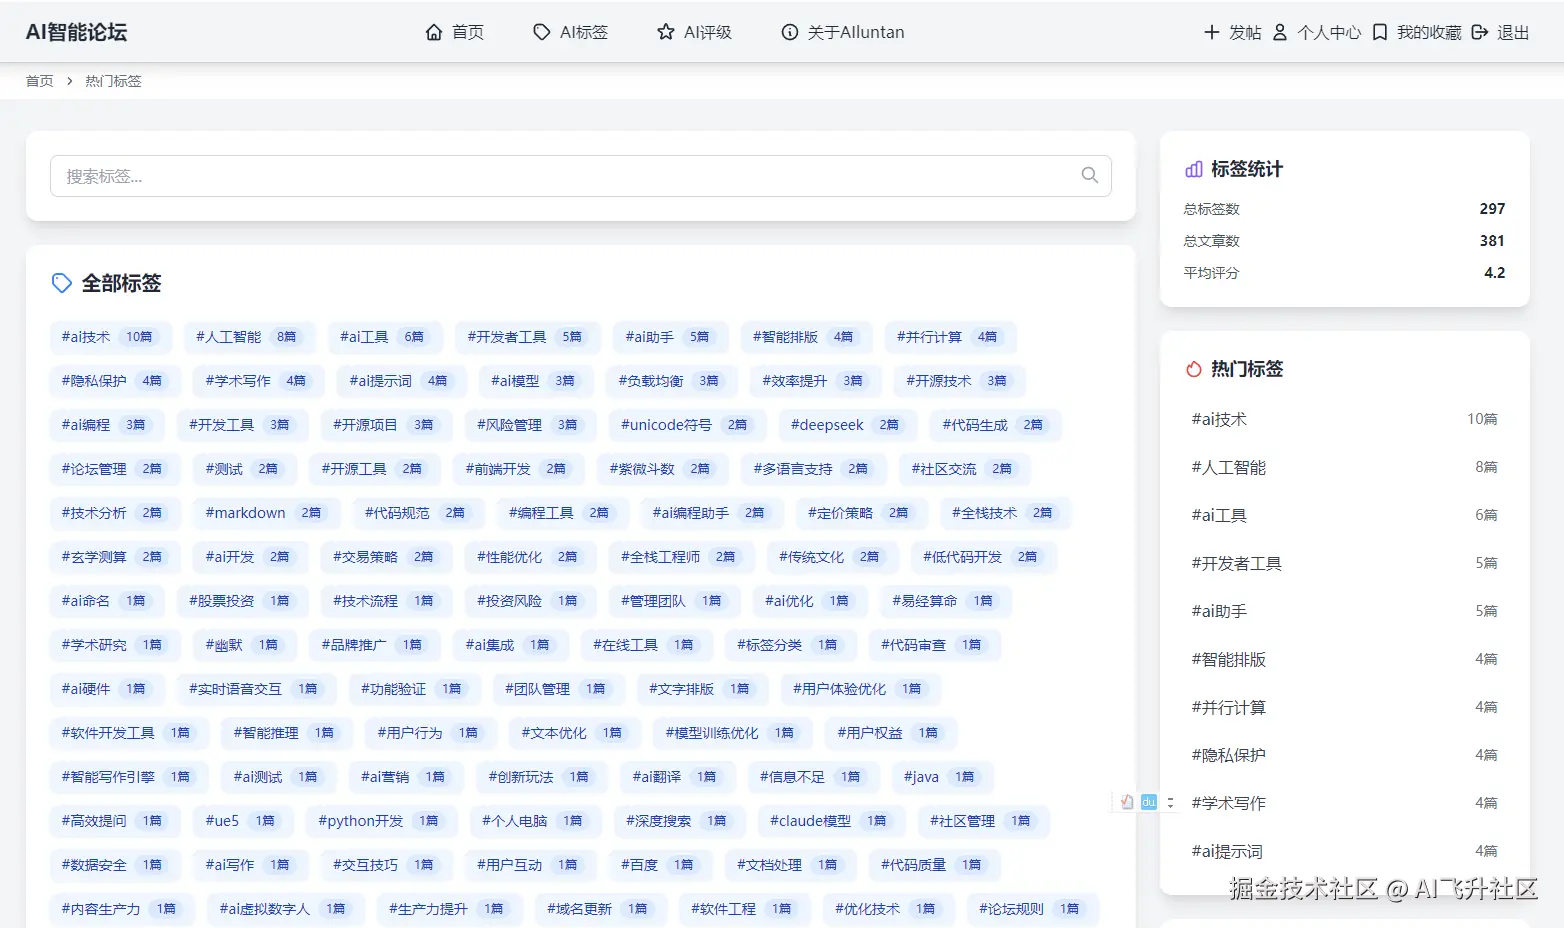Choose the #紫微斗数 tag chip
The width and height of the screenshot is (1564, 928).
point(663,469)
